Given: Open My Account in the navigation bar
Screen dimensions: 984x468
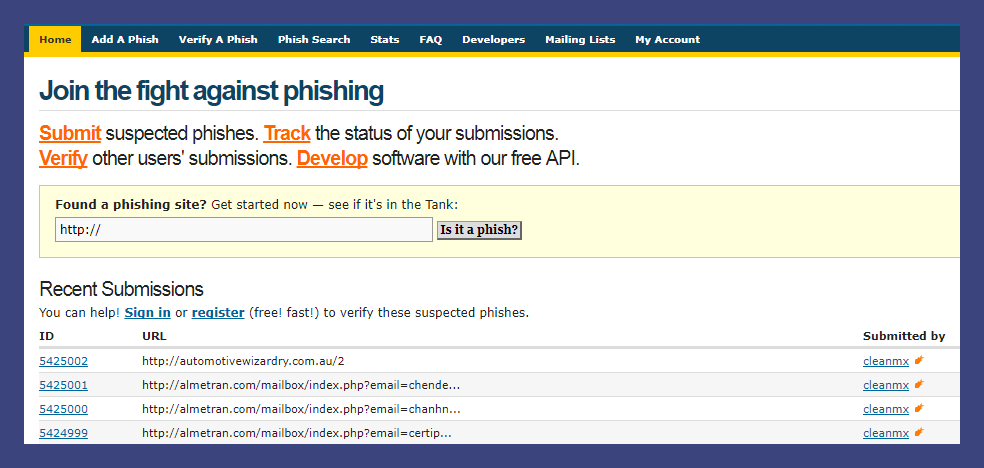Looking at the screenshot, I should 667,40.
